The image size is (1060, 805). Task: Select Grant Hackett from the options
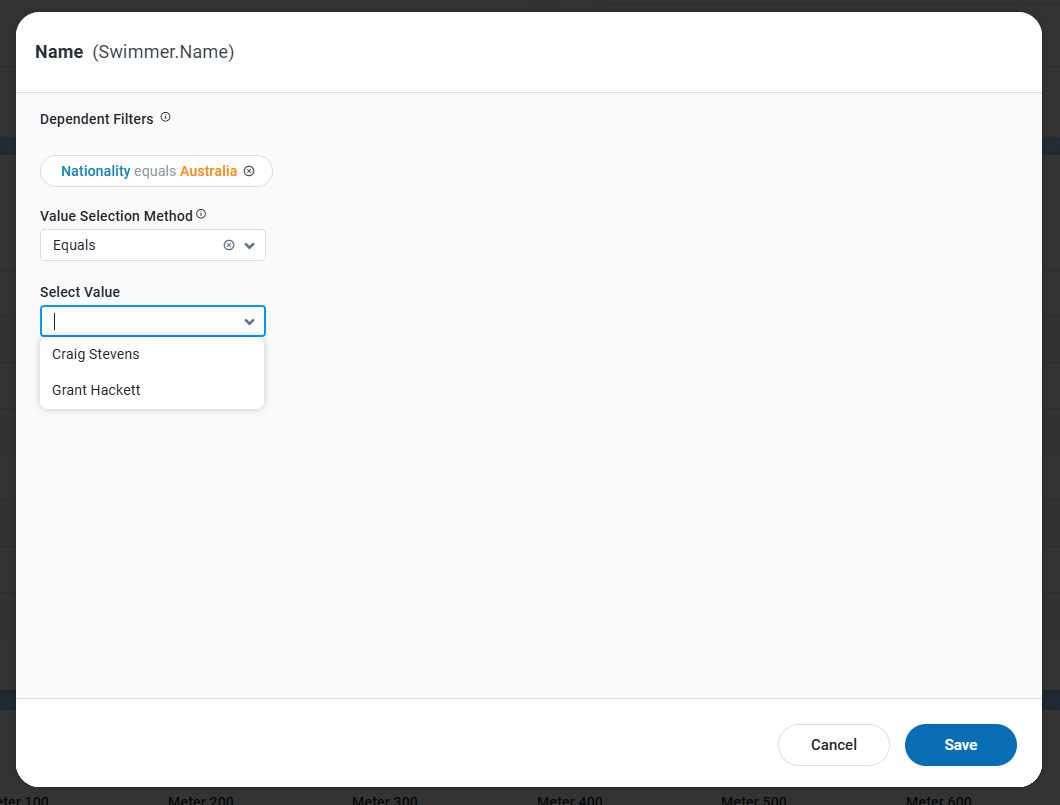coord(96,390)
